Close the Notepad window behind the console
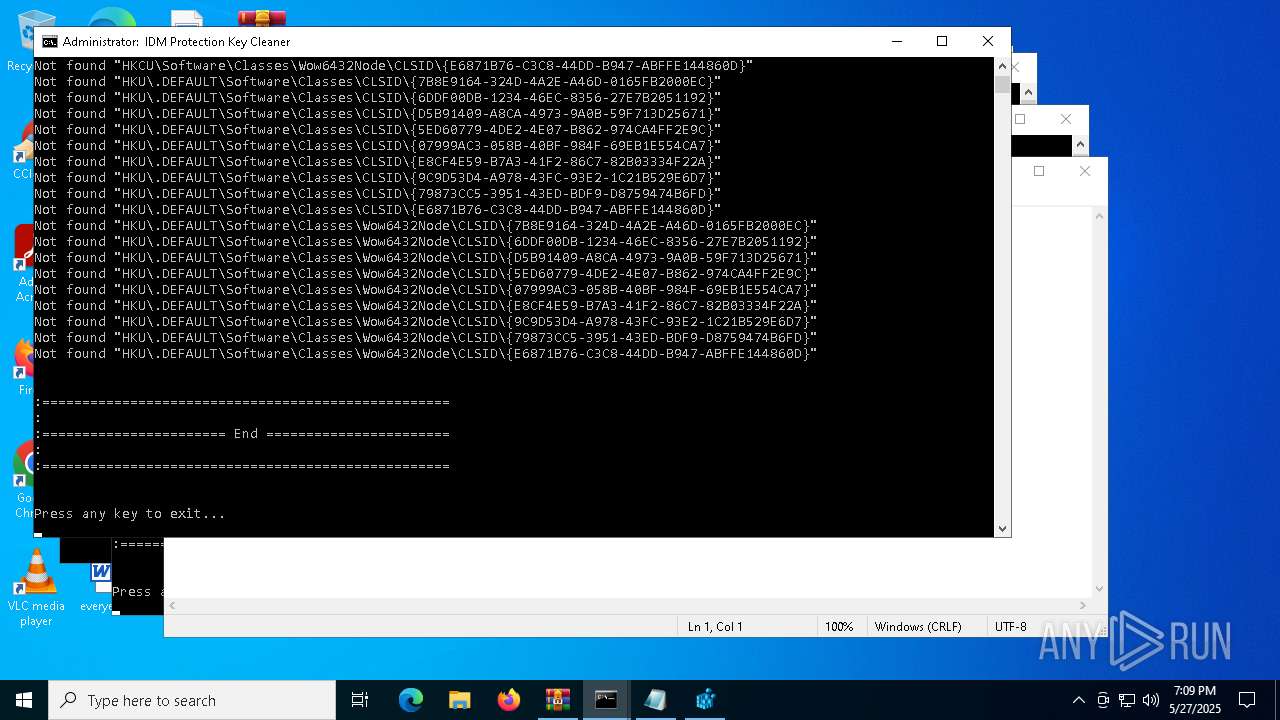1280x720 pixels. coord(1085,171)
